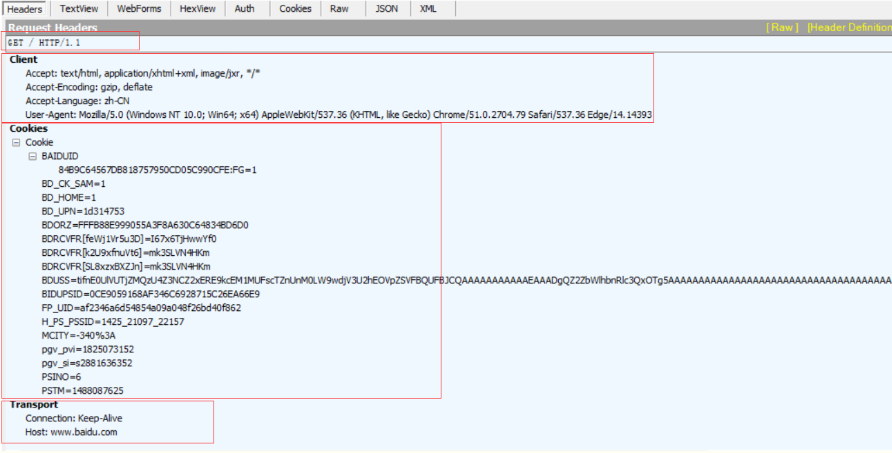The width and height of the screenshot is (892, 453).
Task: Select the pgv_si=s2881636352 cookie
Action: pos(87,363)
